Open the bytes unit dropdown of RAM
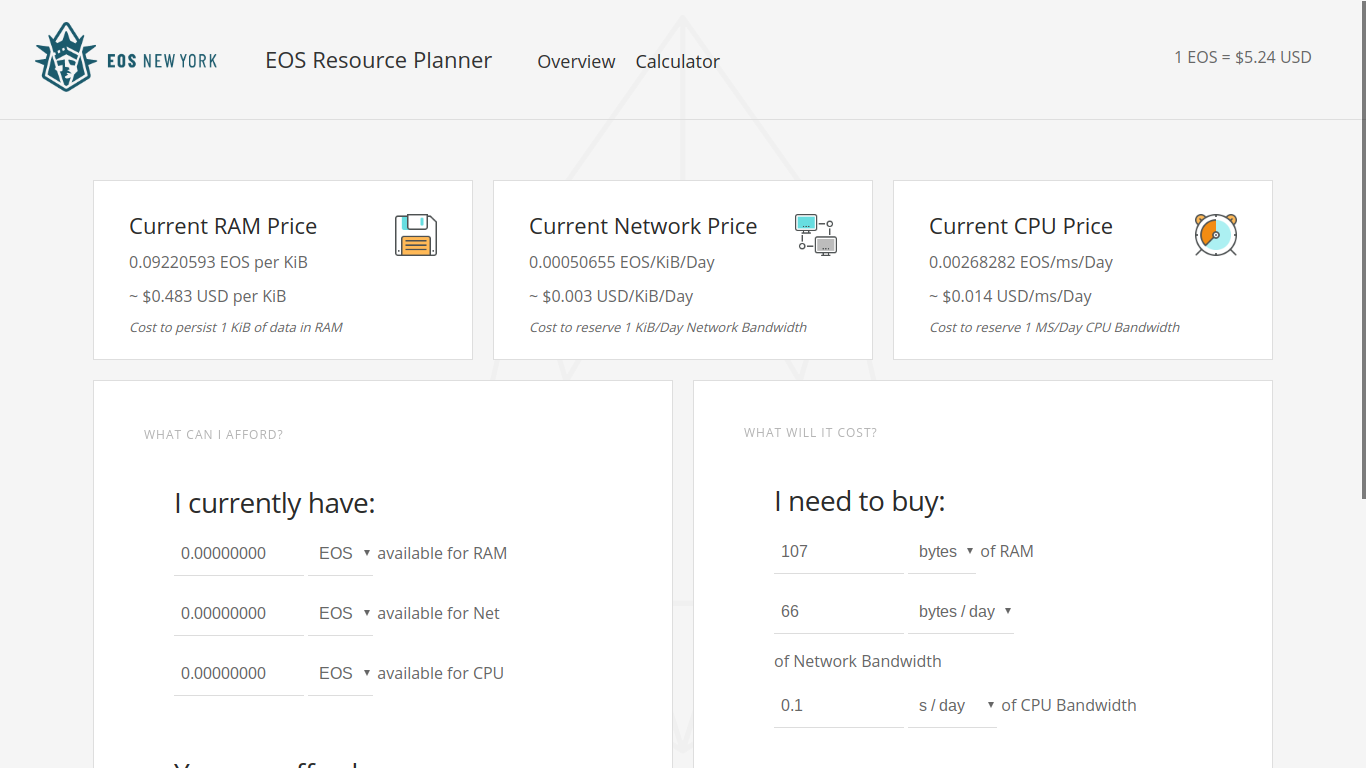Image resolution: width=1366 pixels, height=768 pixels. (x=942, y=552)
